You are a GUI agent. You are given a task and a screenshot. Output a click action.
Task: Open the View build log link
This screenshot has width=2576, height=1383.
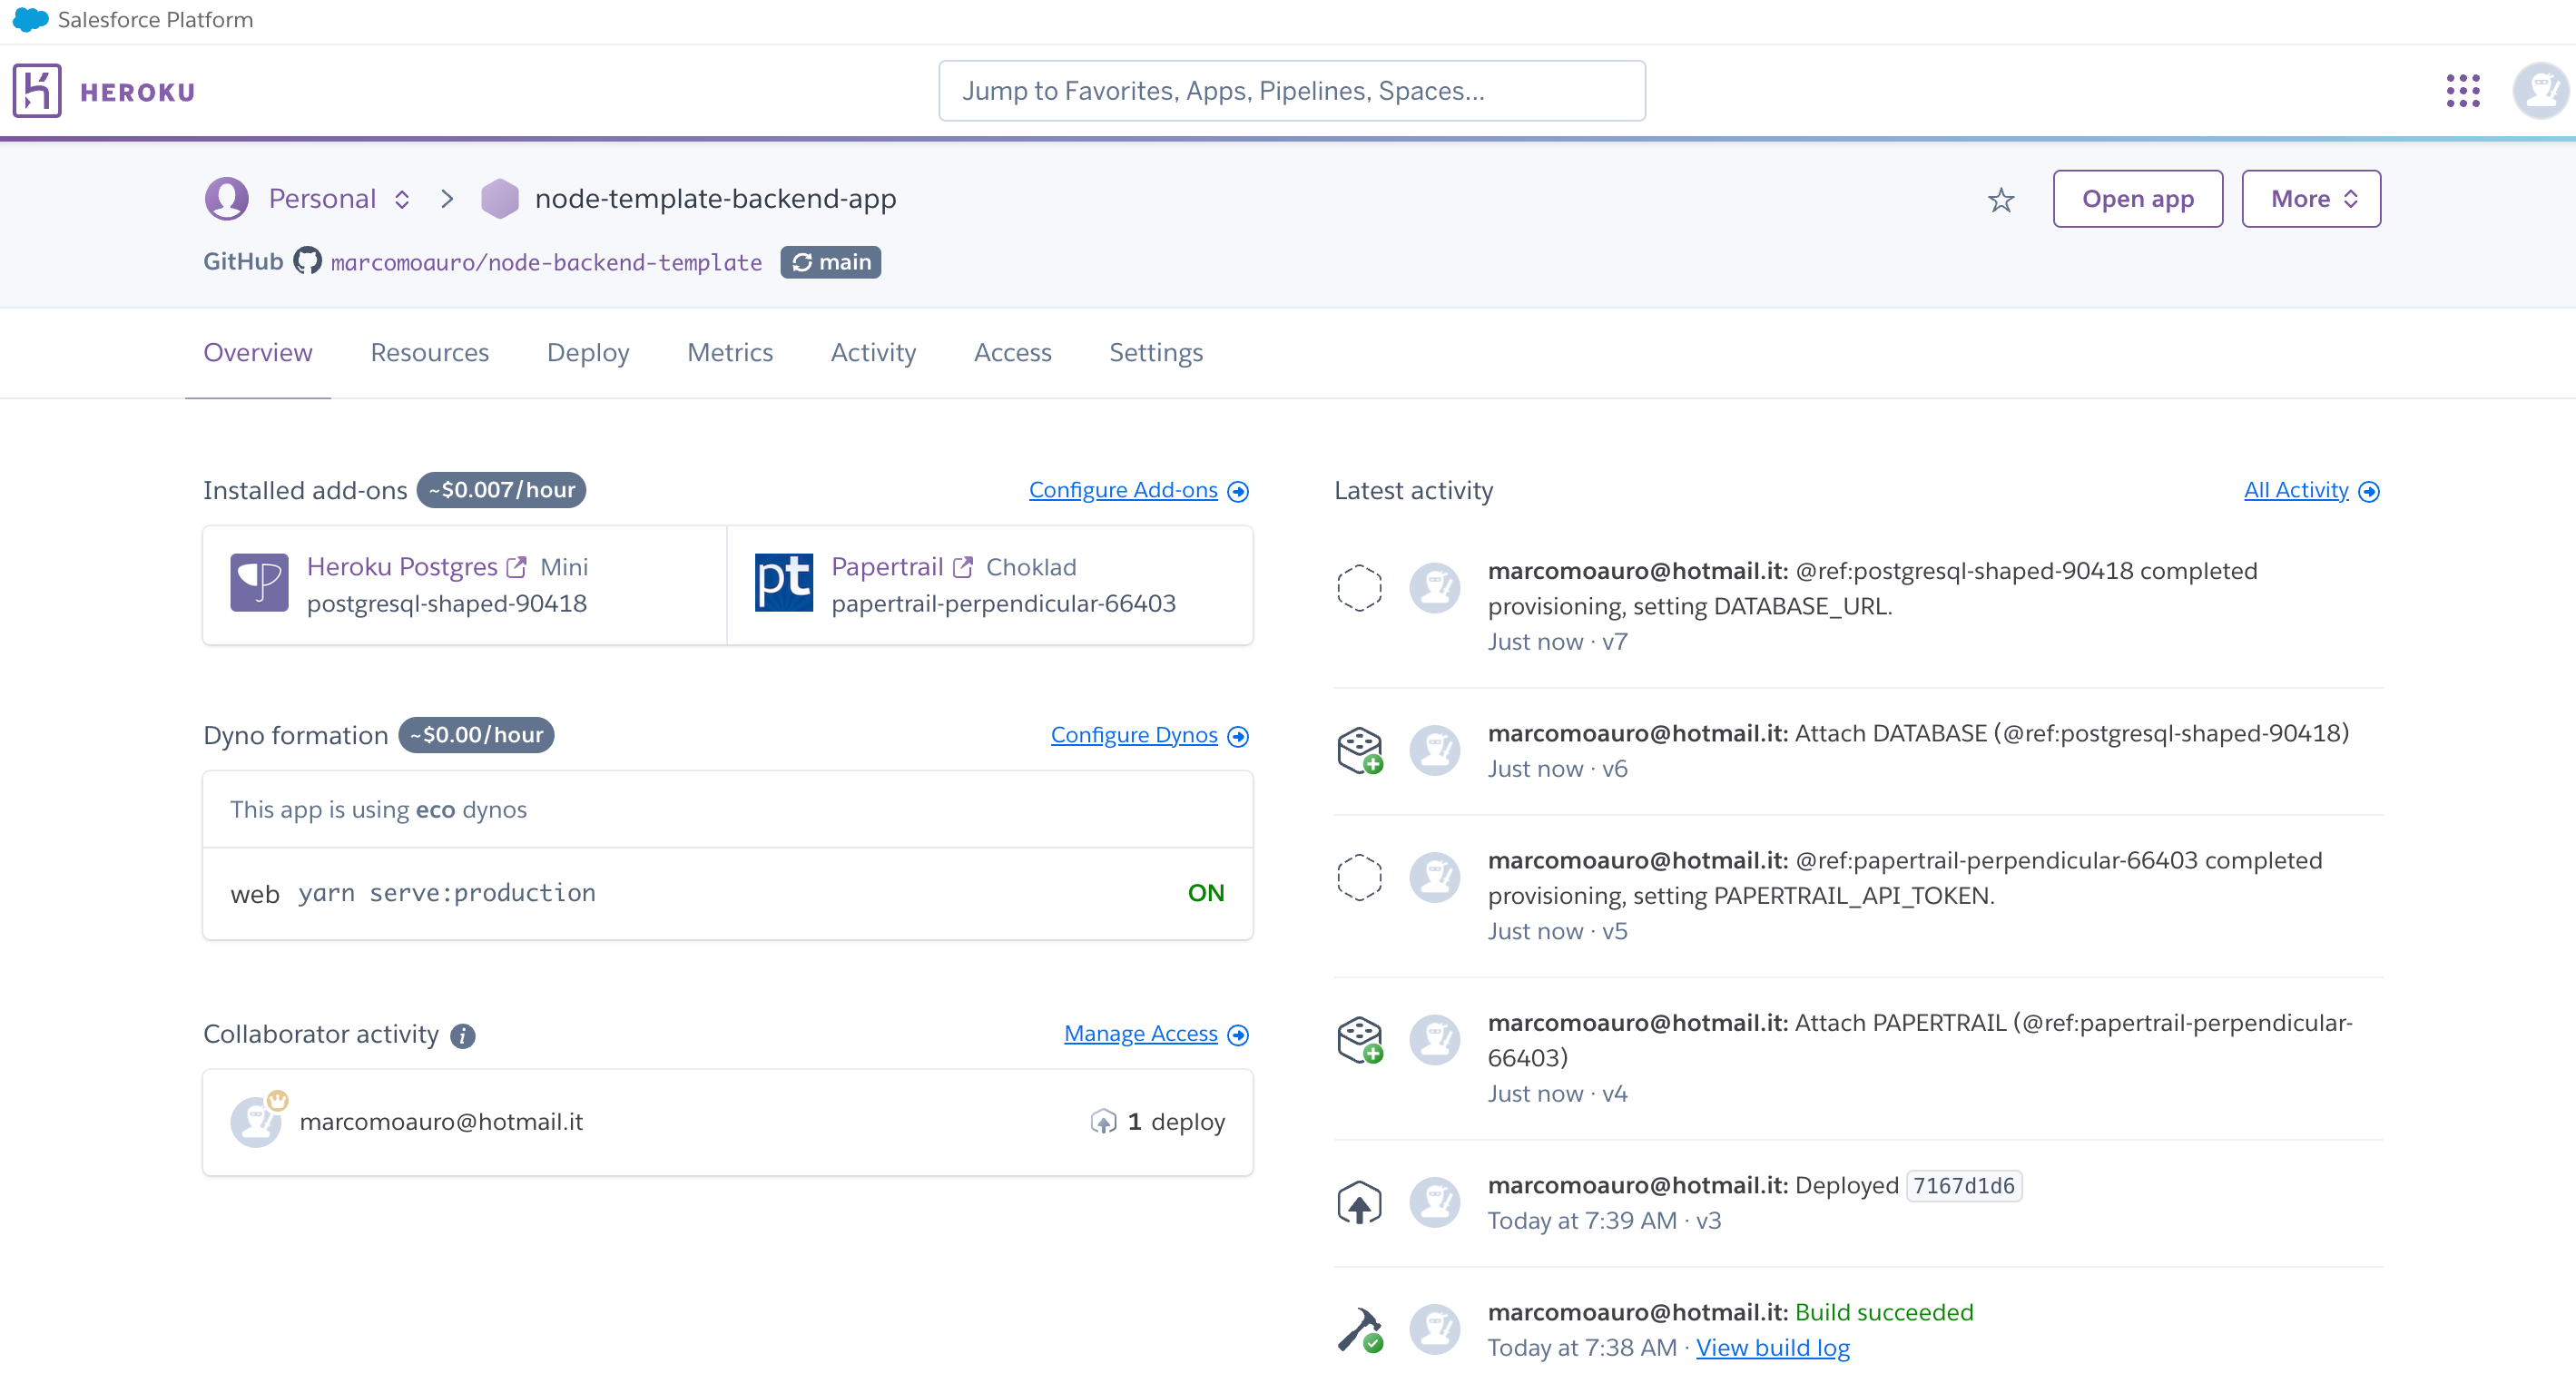[x=1773, y=1347]
